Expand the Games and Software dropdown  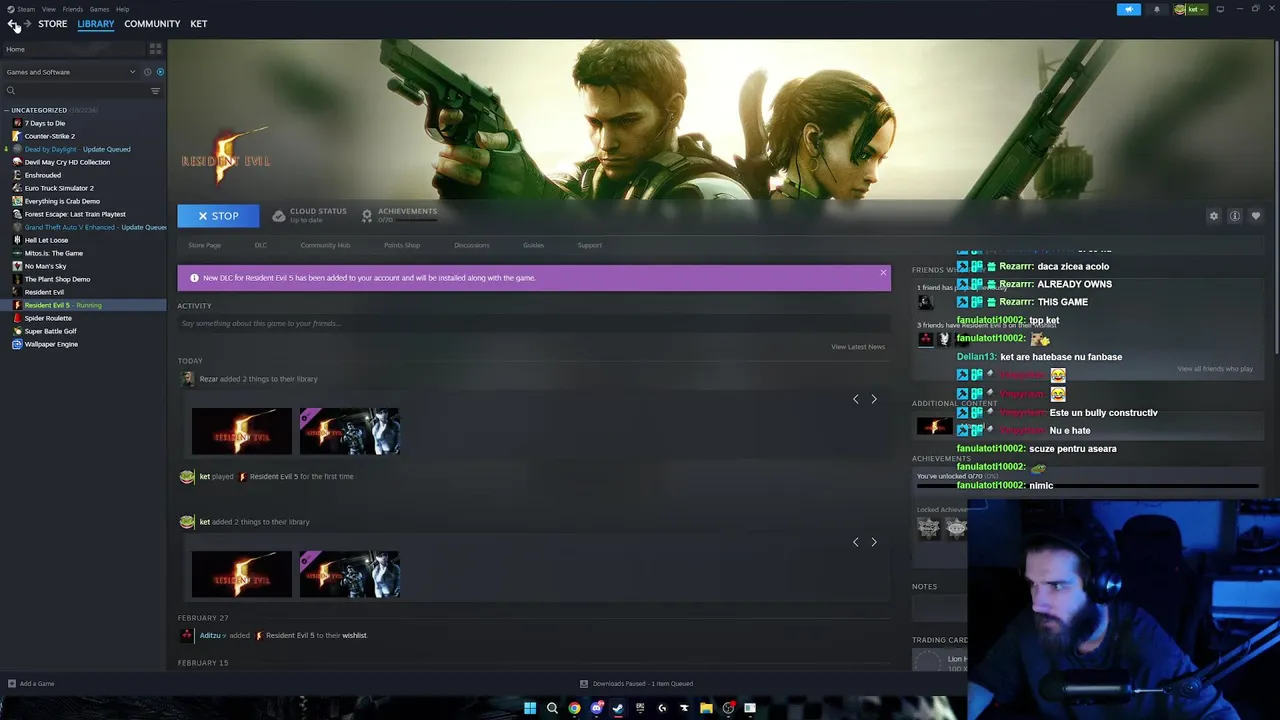(x=69, y=72)
